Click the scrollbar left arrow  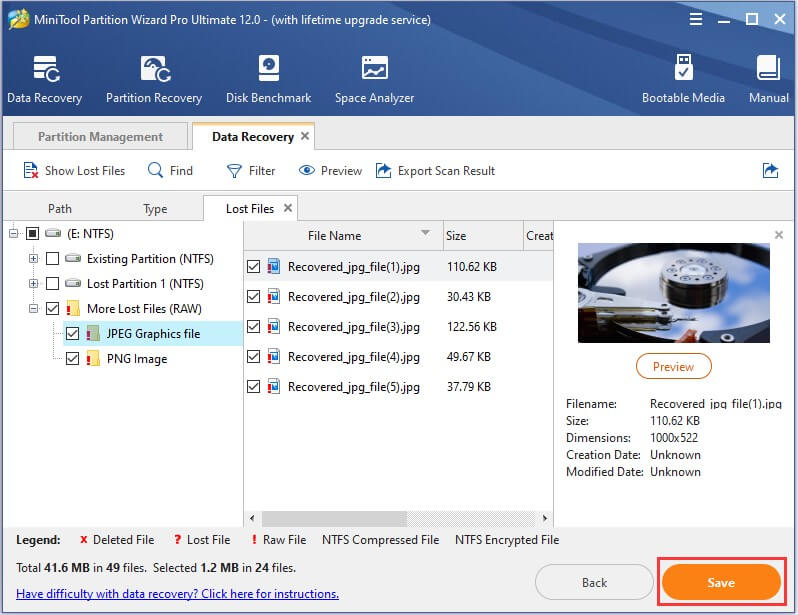[x=252, y=518]
